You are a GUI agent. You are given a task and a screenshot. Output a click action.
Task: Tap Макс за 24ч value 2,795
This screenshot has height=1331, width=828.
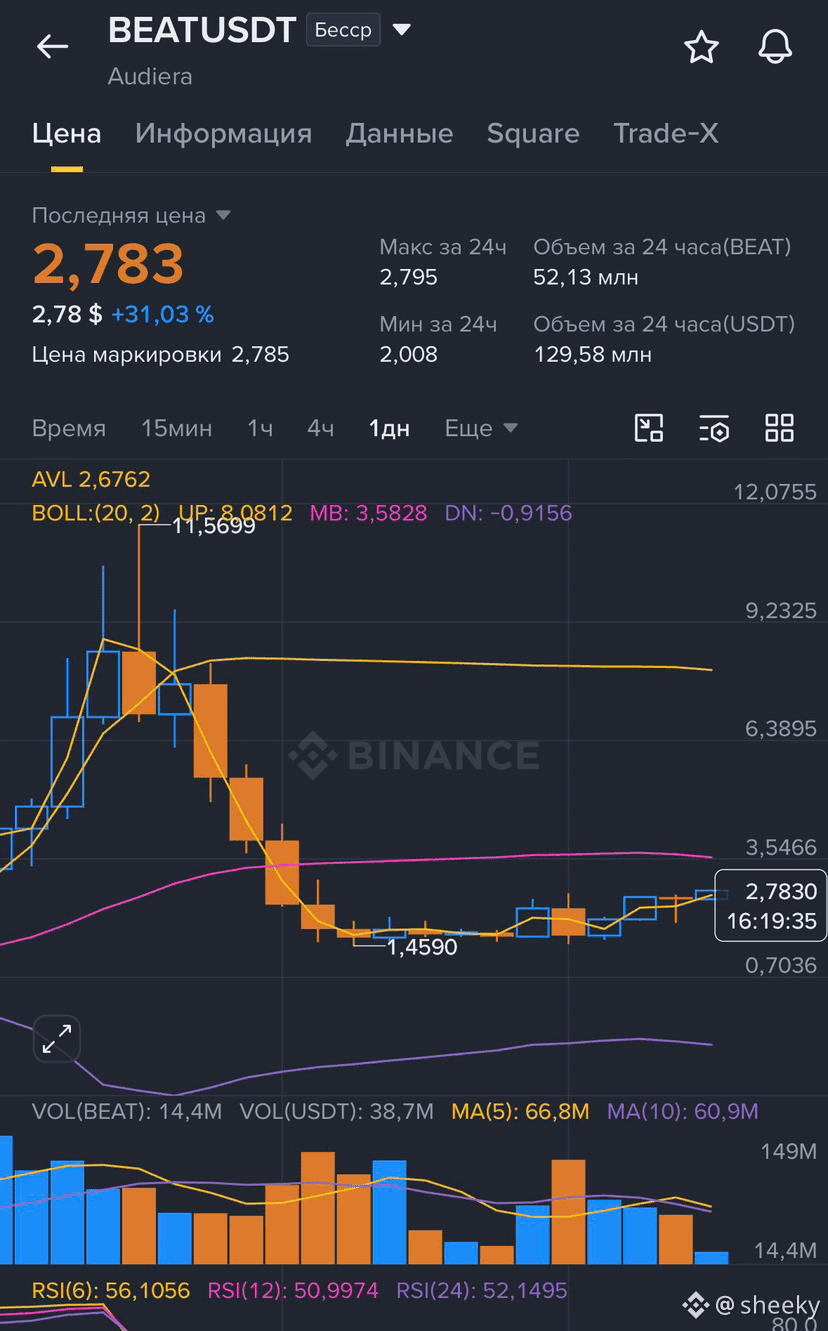click(408, 277)
